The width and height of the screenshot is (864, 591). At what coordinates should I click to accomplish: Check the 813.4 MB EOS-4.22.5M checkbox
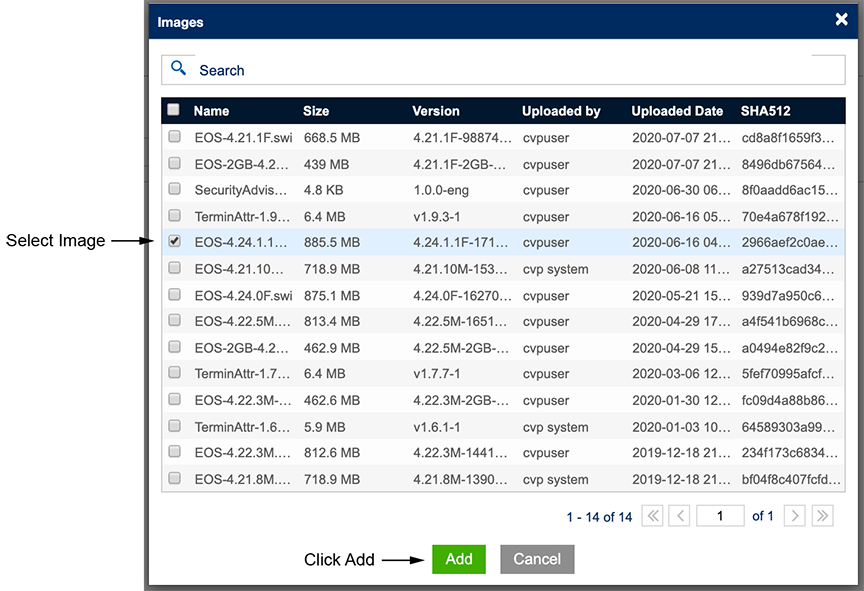175,320
